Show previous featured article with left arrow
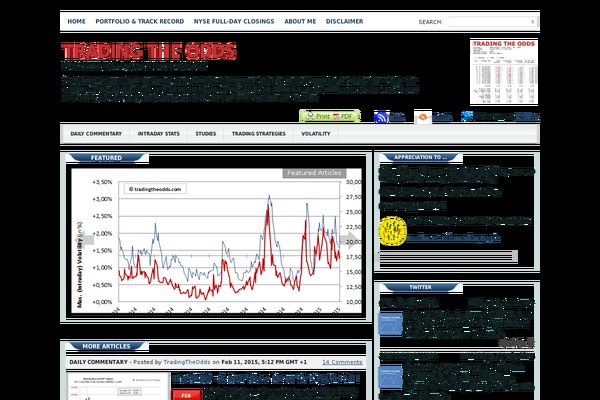The width and height of the screenshot is (600, 400). click(85, 240)
